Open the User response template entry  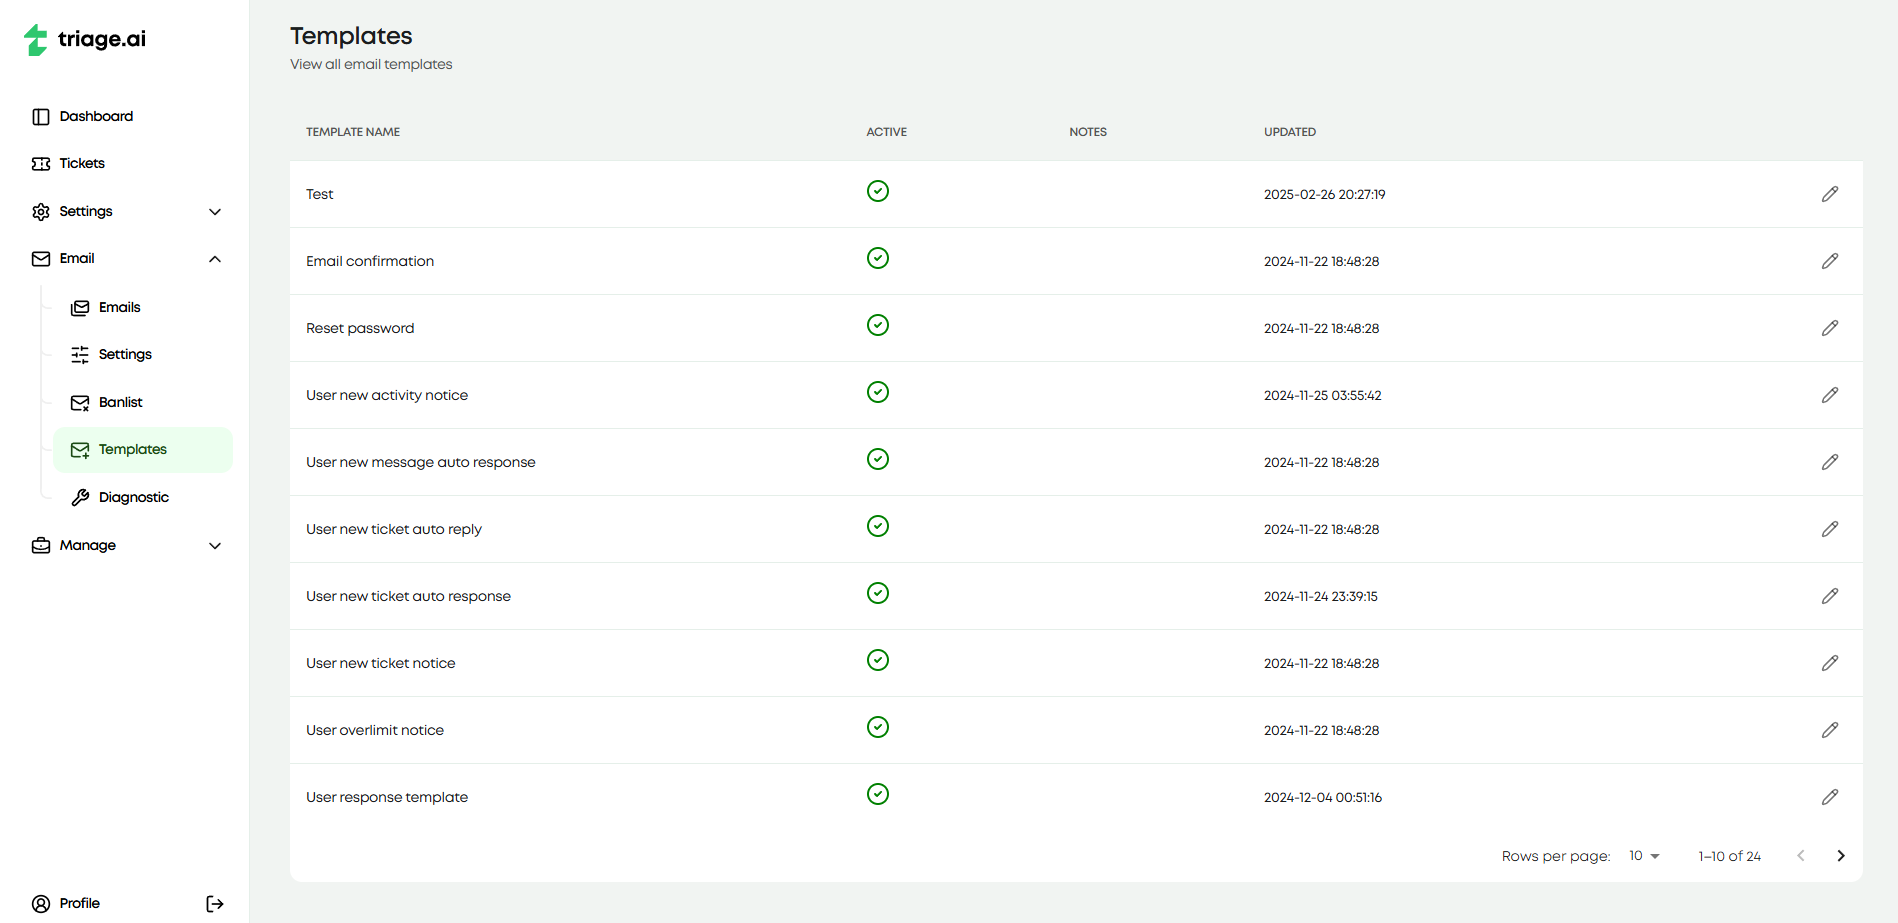coord(387,797)
